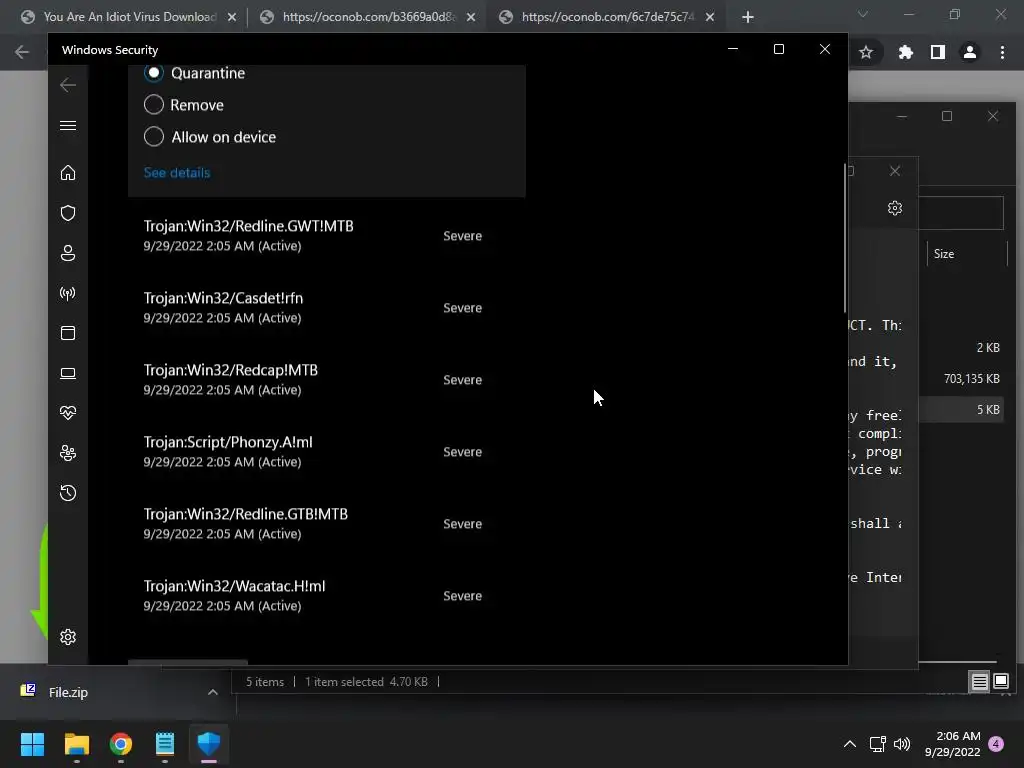Select the 5 KB file row
The height and width of the screenshot is (768, 1024).
960,409
